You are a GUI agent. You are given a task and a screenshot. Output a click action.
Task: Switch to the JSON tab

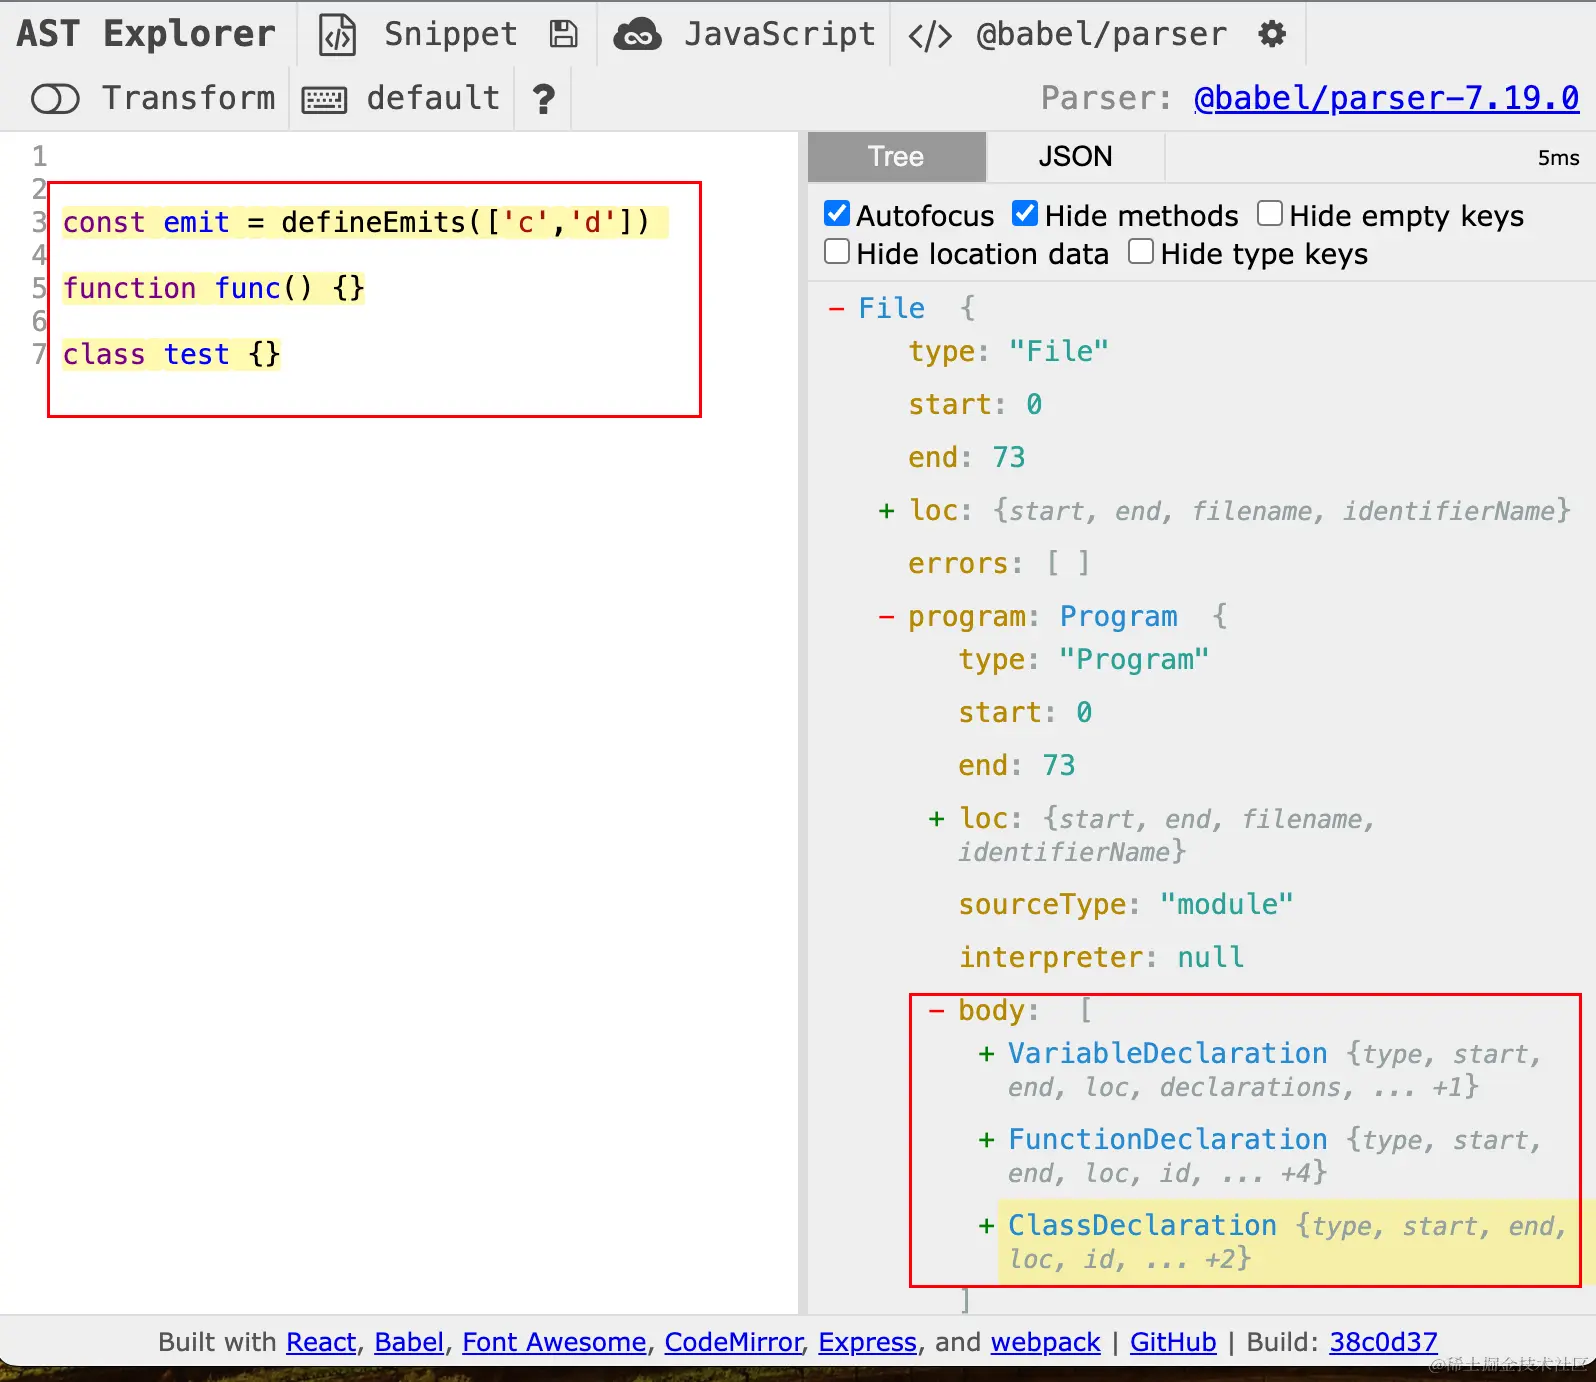[1075, 157]
